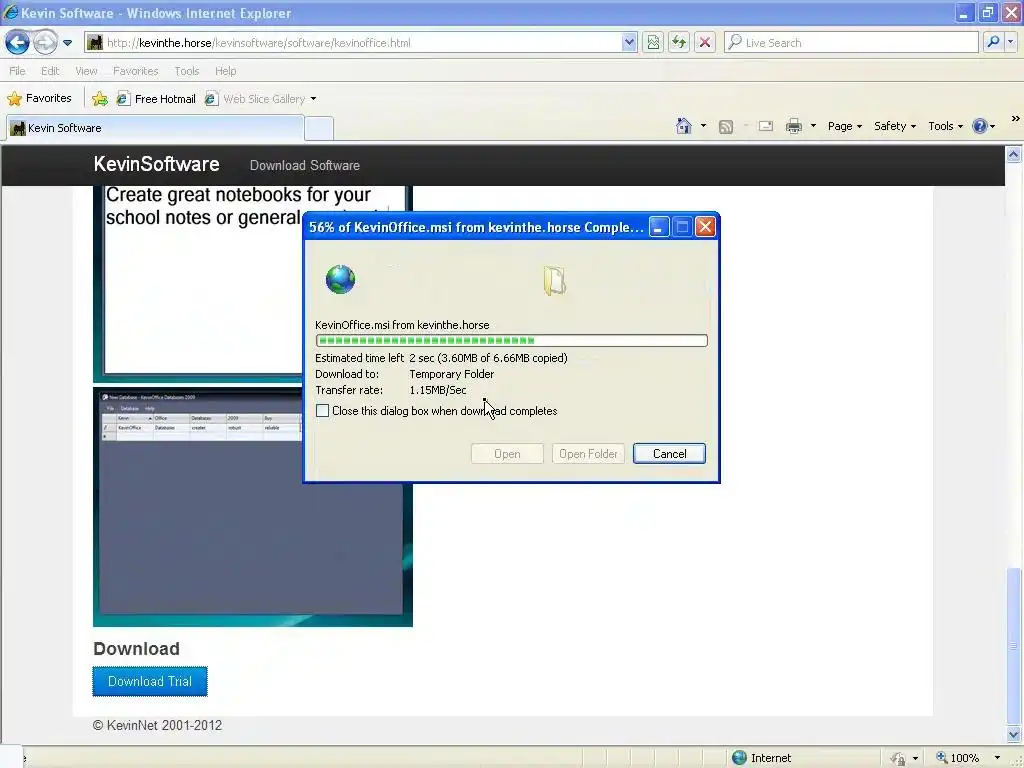Screen dimensions: 1024x768
Task: Click the Compatibility View icon
Action: (x=653, y=43)
